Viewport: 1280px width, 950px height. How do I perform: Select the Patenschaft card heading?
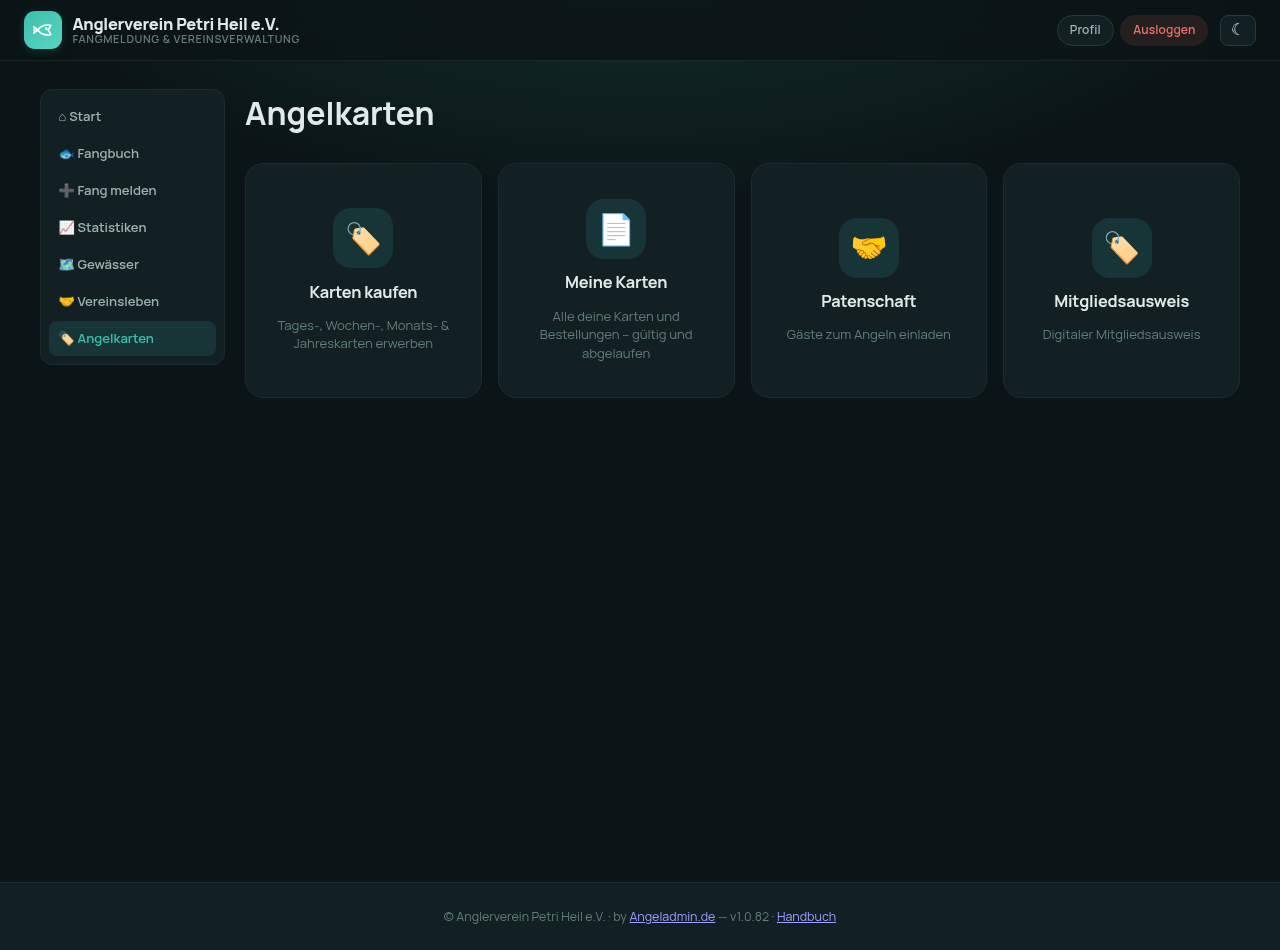pos(869,302)
